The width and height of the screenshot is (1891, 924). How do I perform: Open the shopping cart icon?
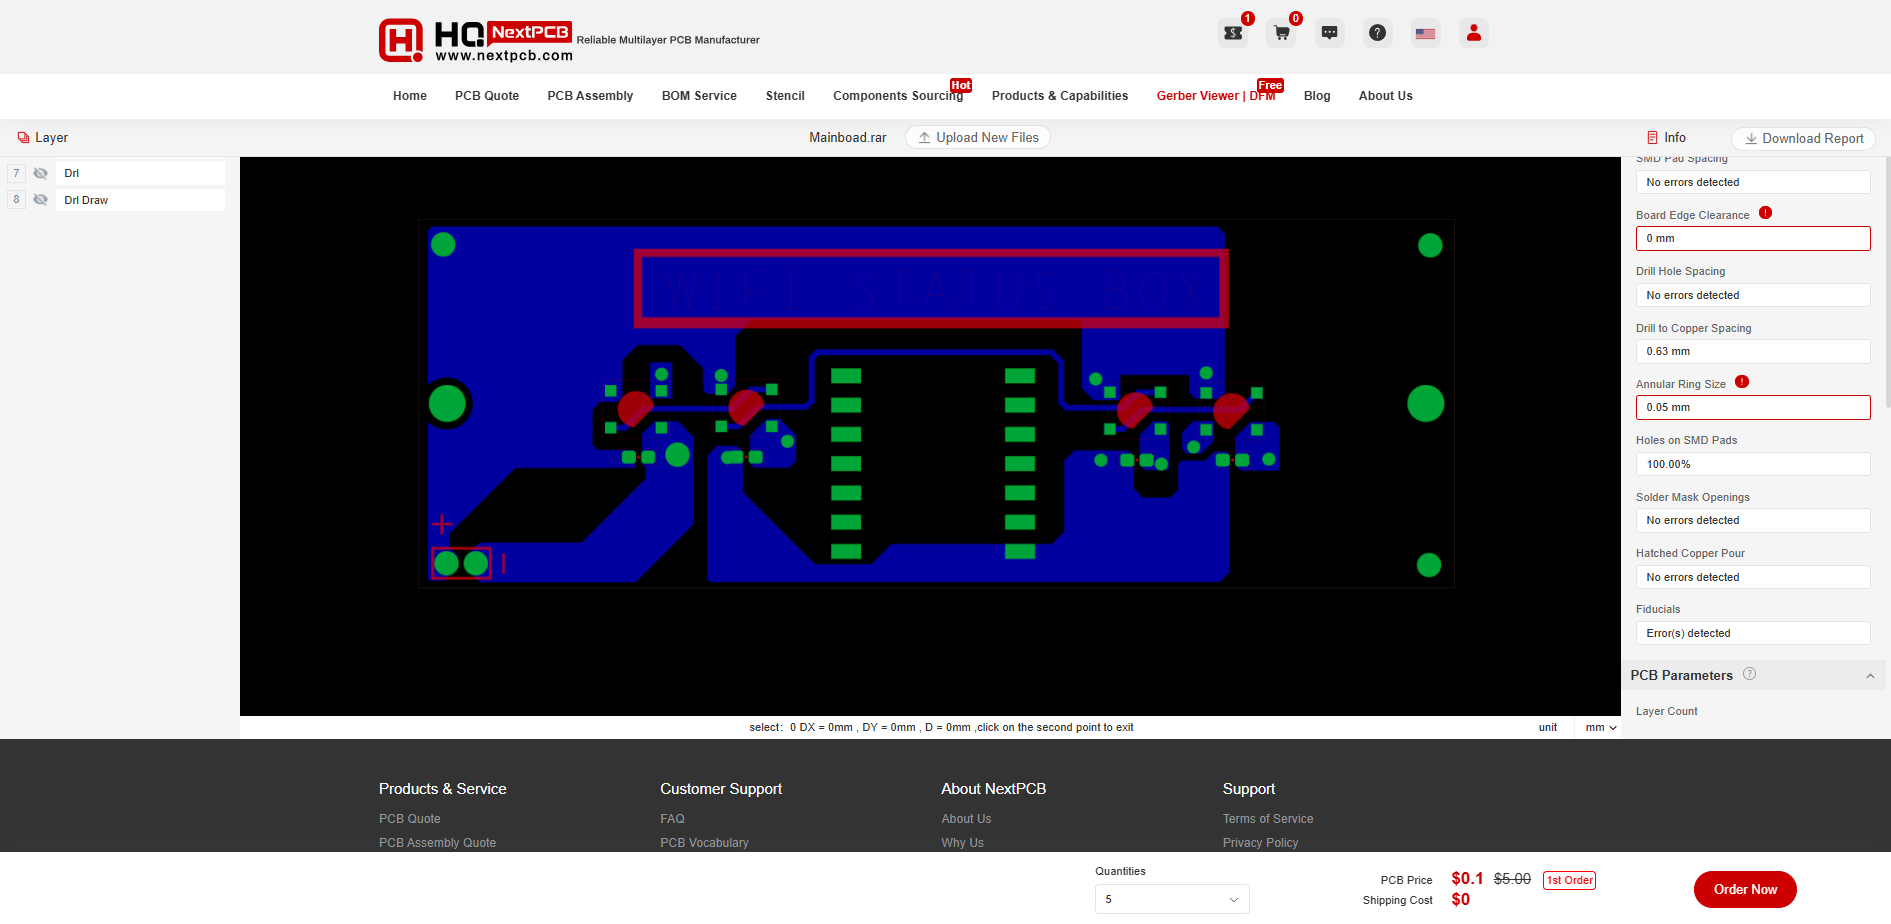coord(1281,33)
